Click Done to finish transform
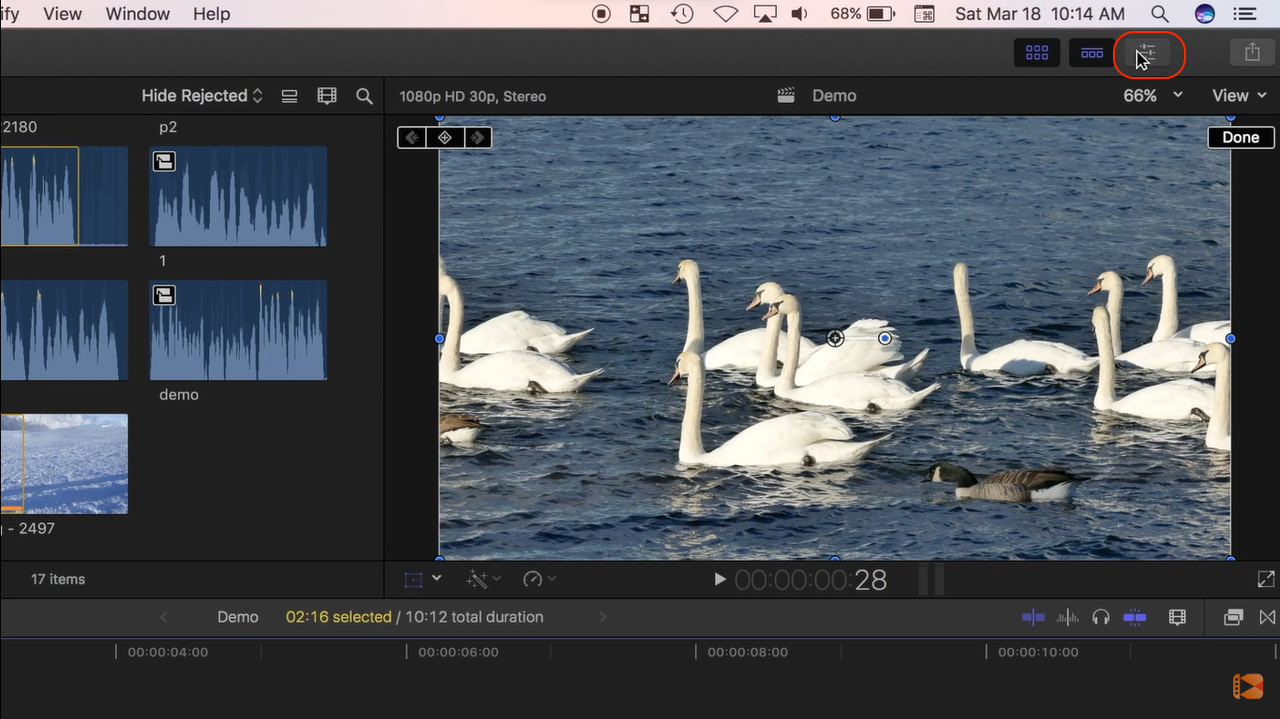The image size is (1280, 719). coord(1240,137)
